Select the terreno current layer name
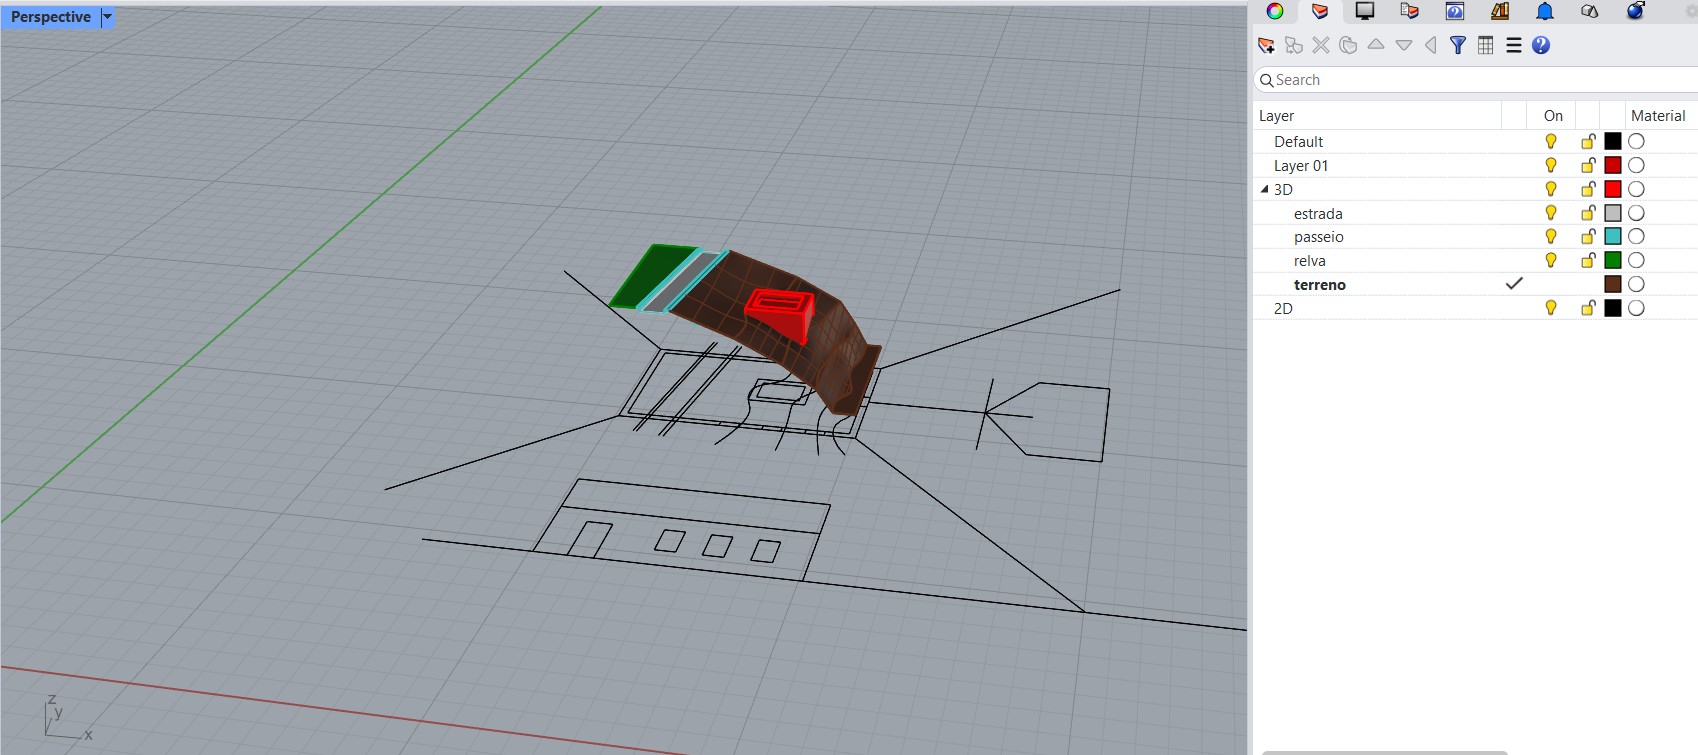The image size is (1698, 755). pyautogui.click(x=1319, y=285)
